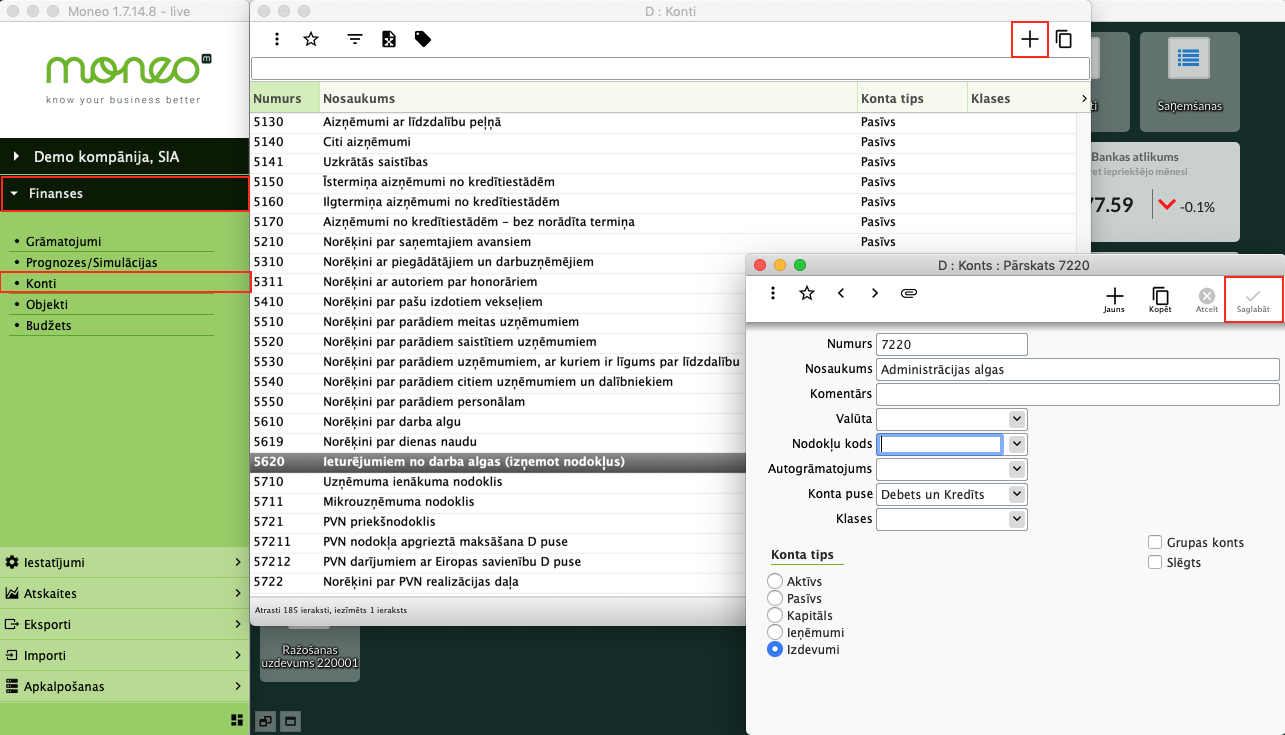Open Grāmatojumi in Finanses menu
Screen dimensions: 1285x735
(63, 241)
